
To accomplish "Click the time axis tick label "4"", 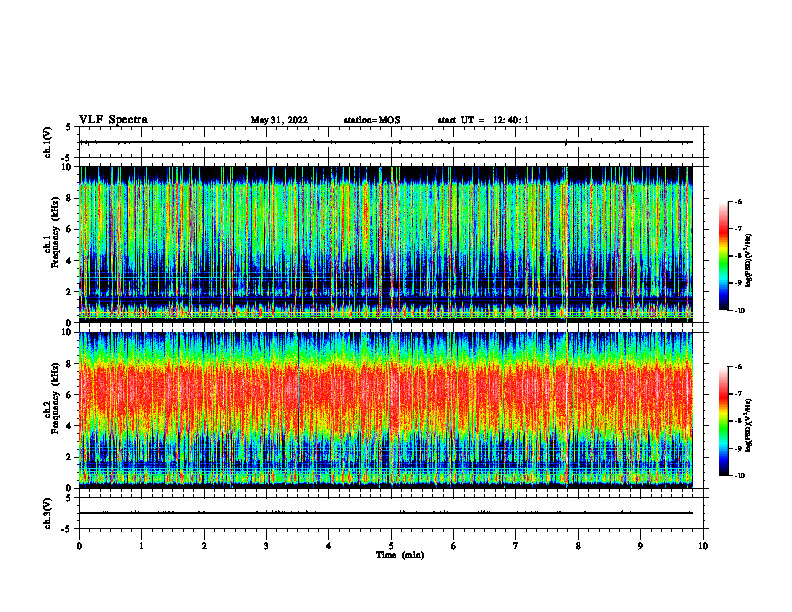I will pos(329,546).
